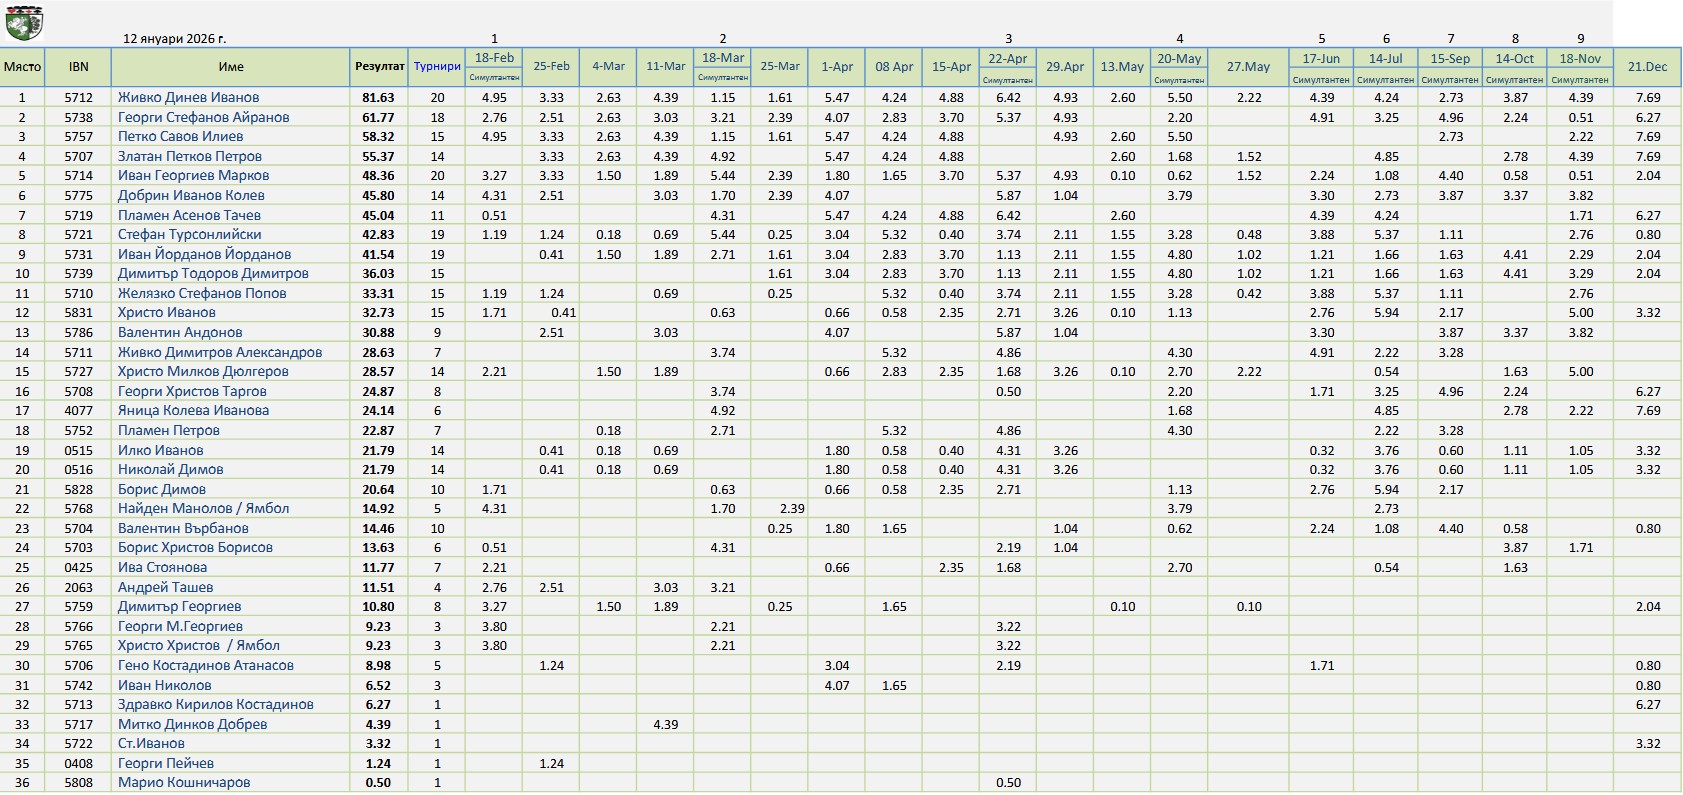
Task: Click the date cell 12 януари 2026 г.
Action: (x=175, y=39)
